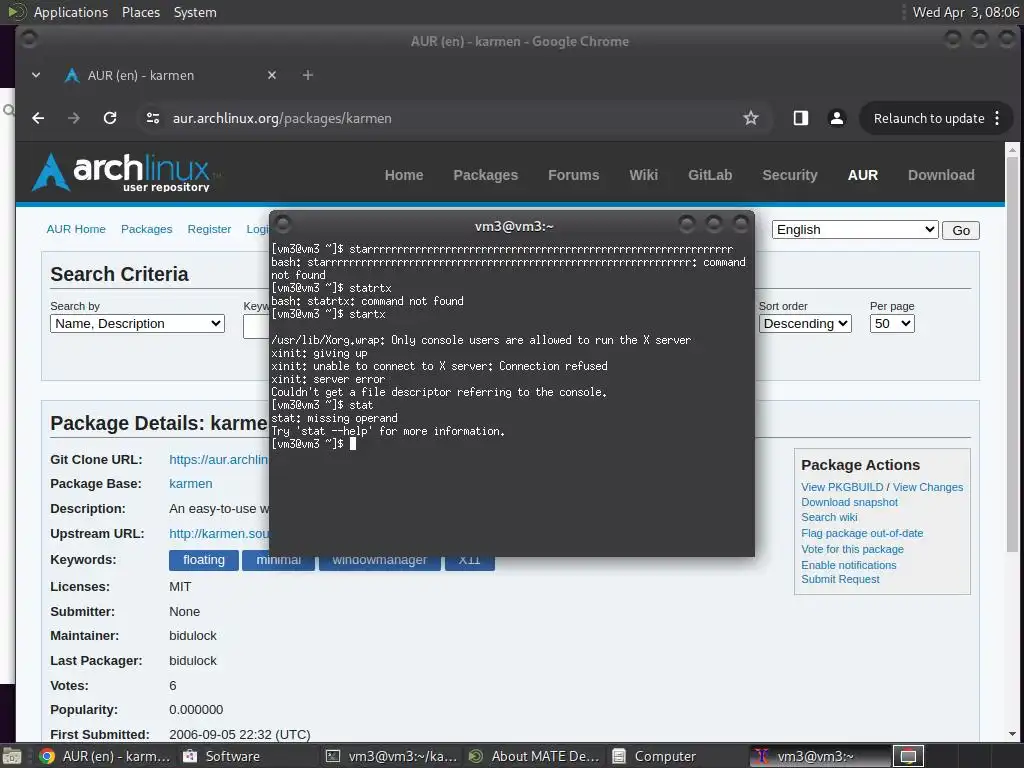Select AUR in navigation bar
The image size is (1024, 768).
863,175
